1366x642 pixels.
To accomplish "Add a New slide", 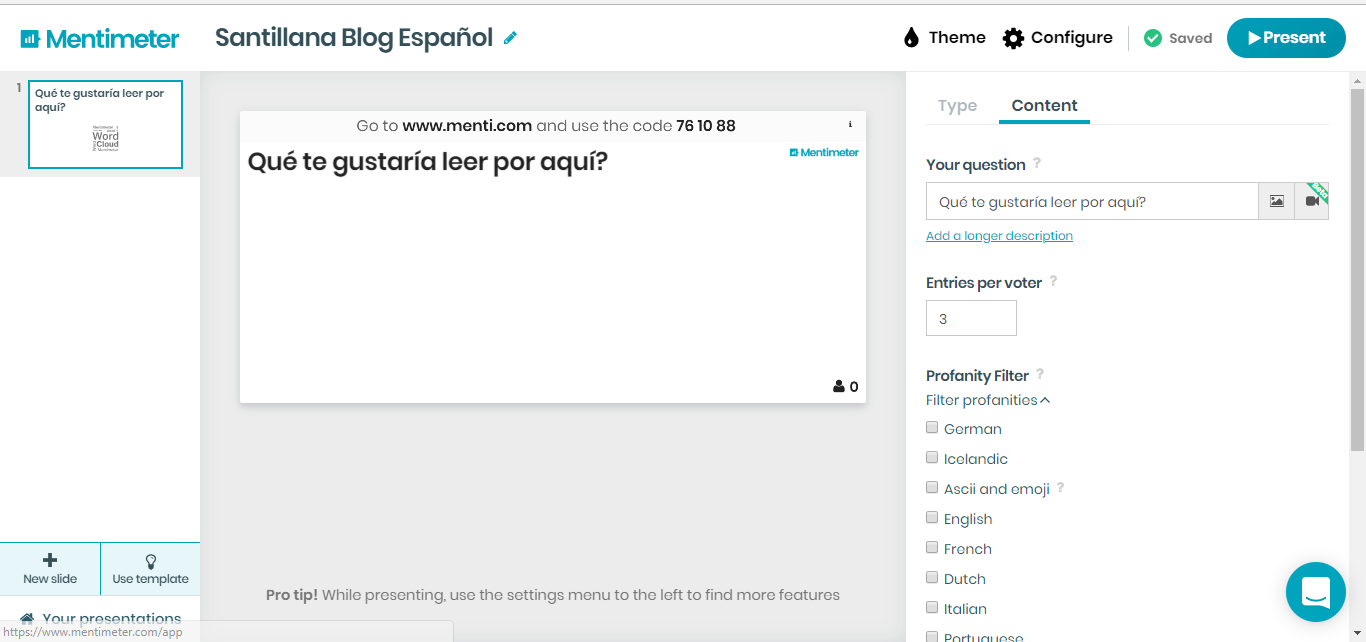I will pyautogui.click(x=50, y=568).
